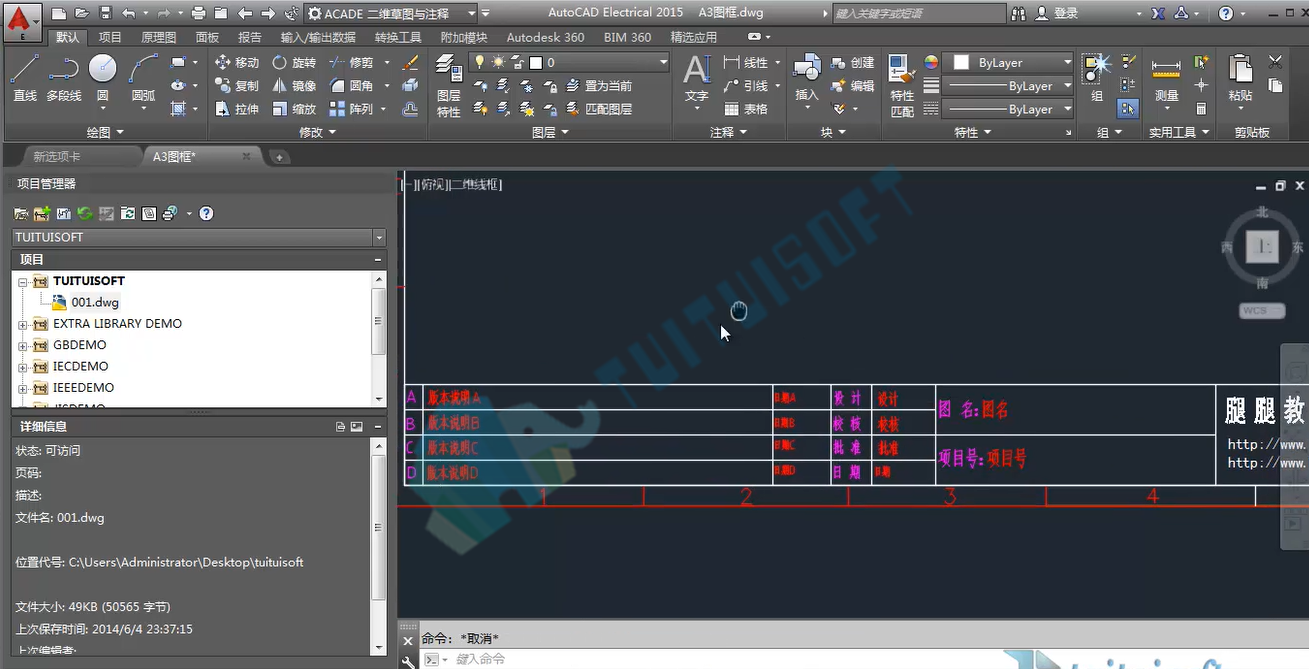1309x669 pixels.
Task: Click the 粘贴 (Paste) clipboard icon
Action: (1240, 78)
